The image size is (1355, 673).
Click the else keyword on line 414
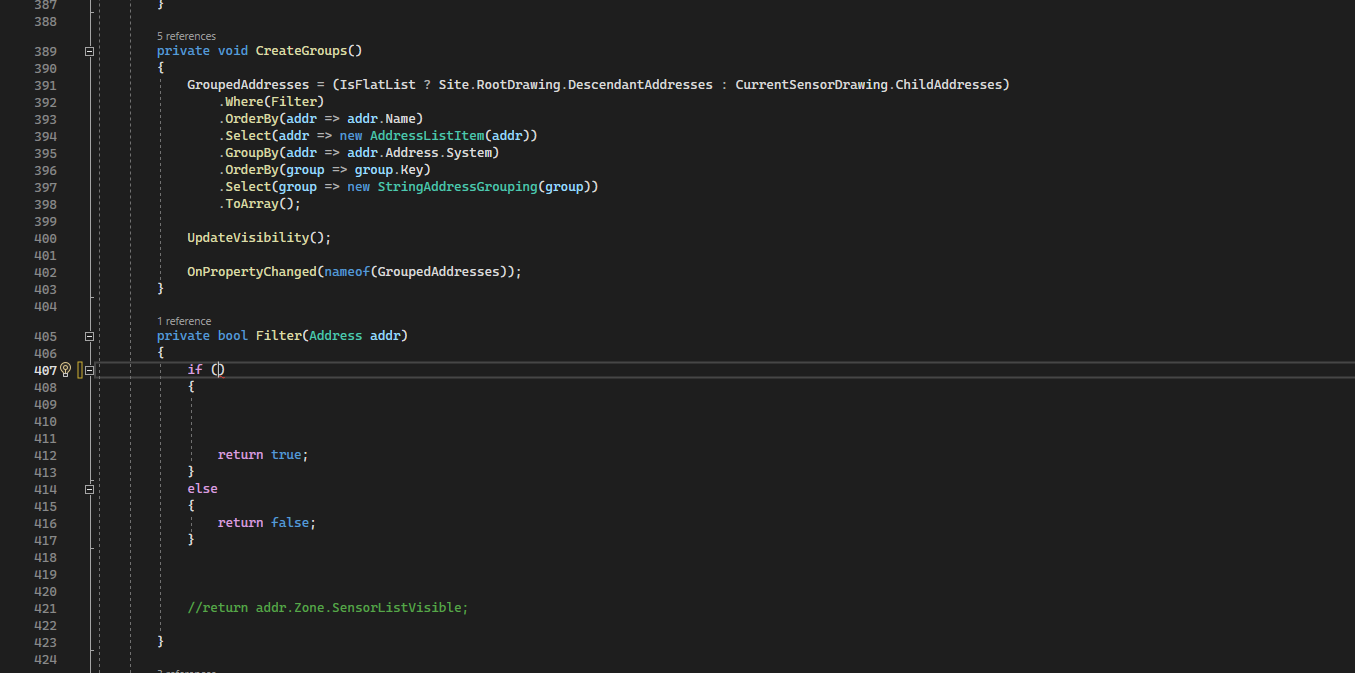(x=202, y=489)
